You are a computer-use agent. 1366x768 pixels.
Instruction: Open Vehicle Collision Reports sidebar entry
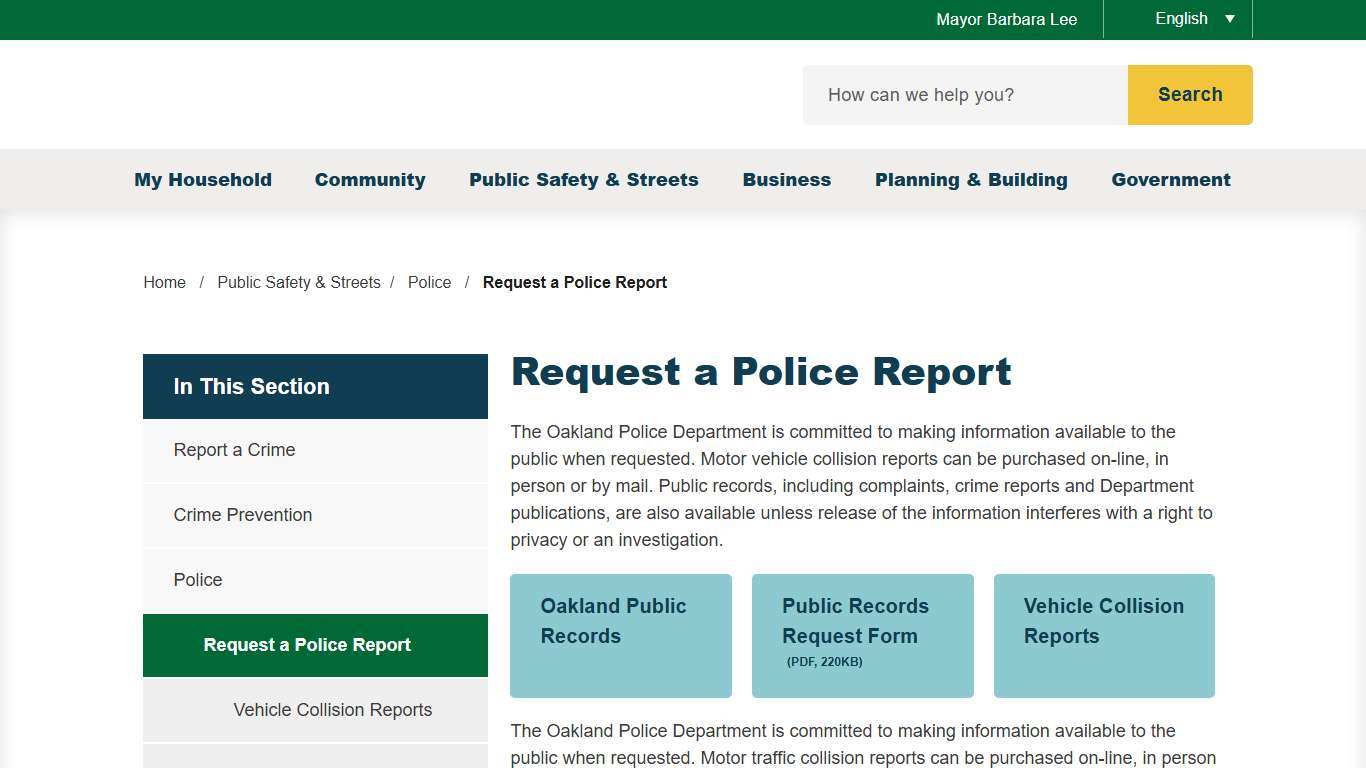pos(332,710)
